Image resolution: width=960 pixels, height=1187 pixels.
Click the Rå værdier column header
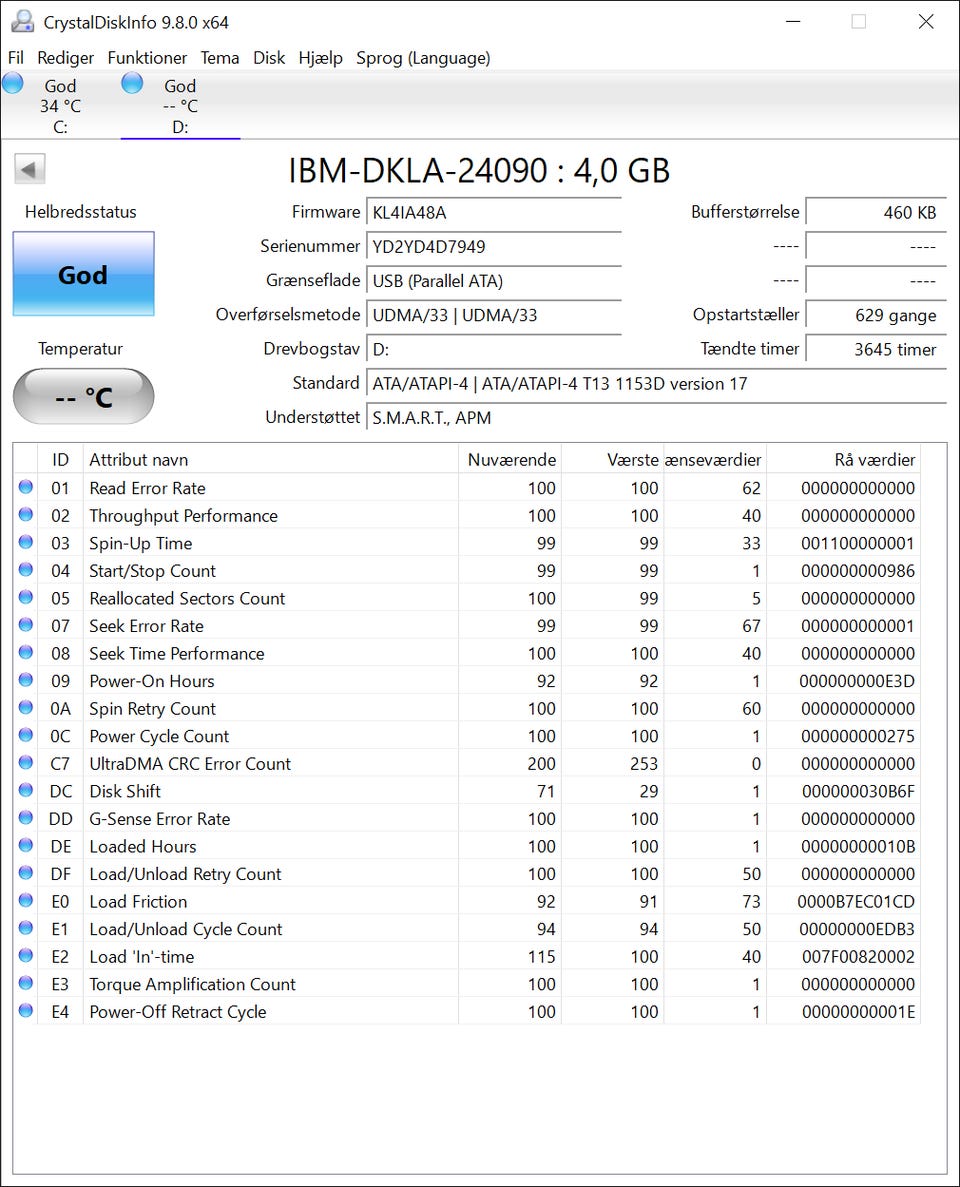pyautogui.click(x=874, y=460)
